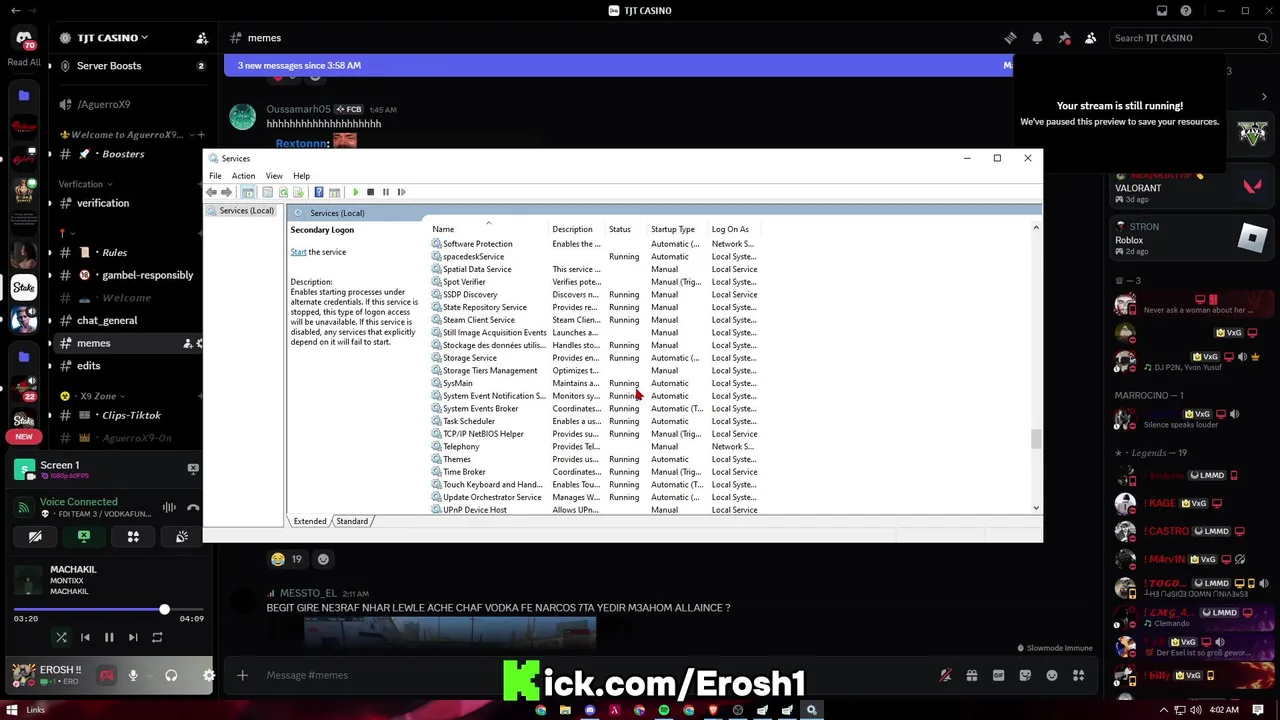The width and height of the screenshot is (1280, 720).
Task: Click the Properties icon in the Services toolbar
Action: [267, 192]
